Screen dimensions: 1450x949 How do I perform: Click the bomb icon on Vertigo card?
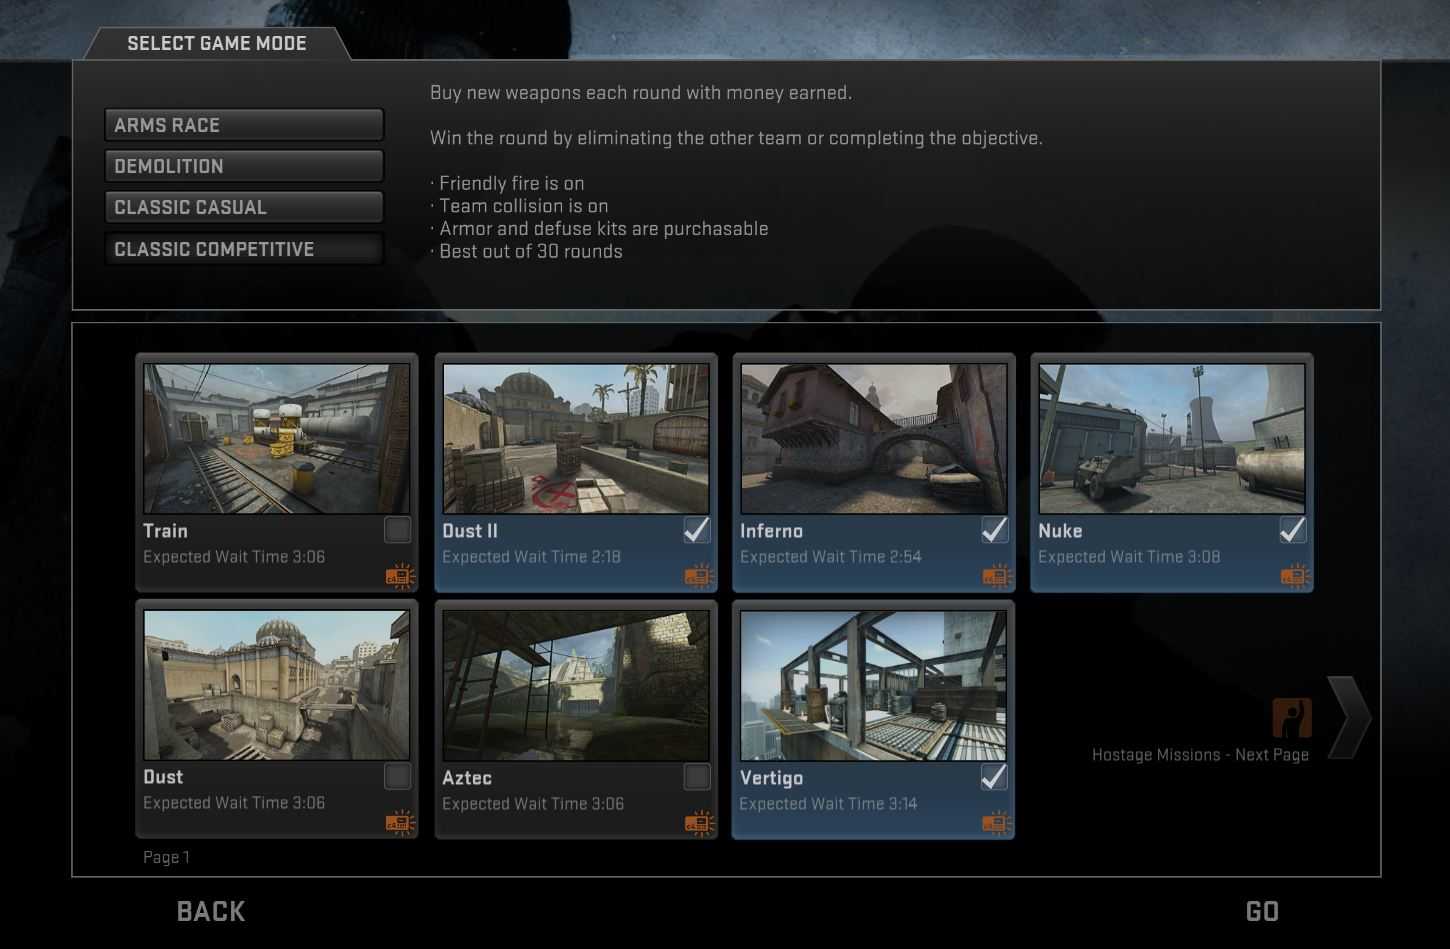[x=997, y=823]
